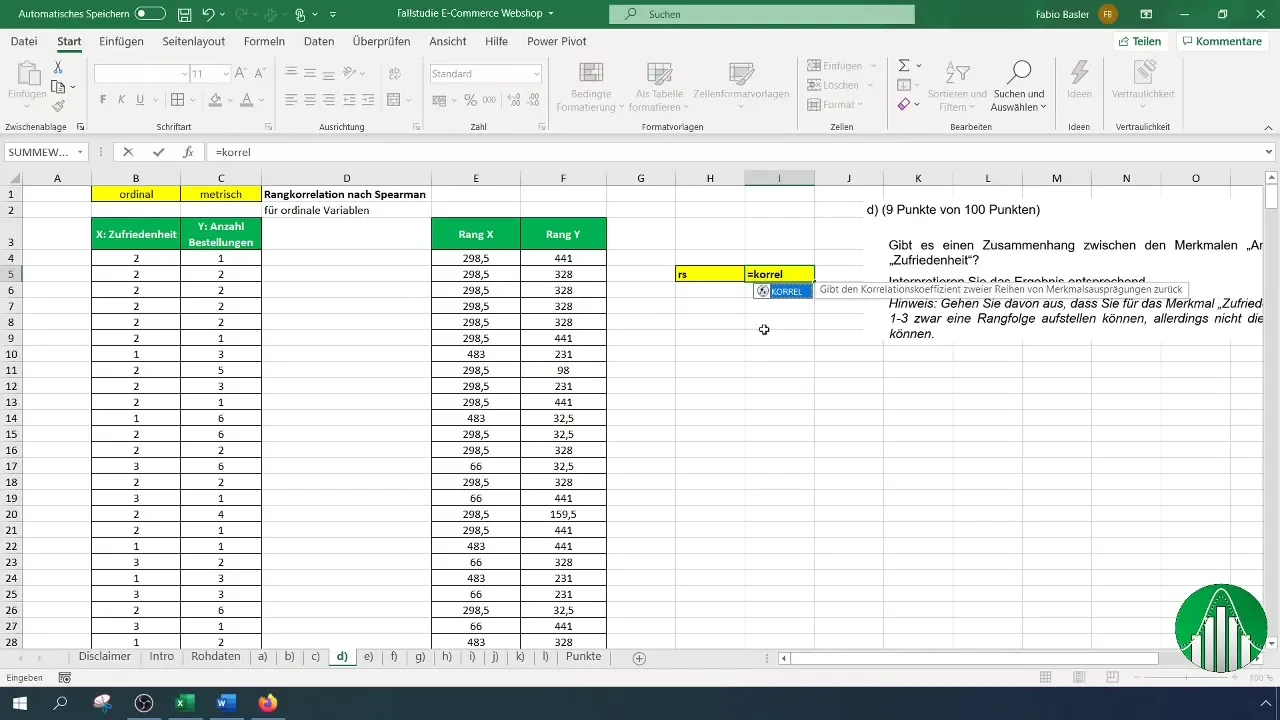The width and height of the screenshot is (1280, 720).
Task: Click the Ideen lightning icon
Action: (1079, 72)
